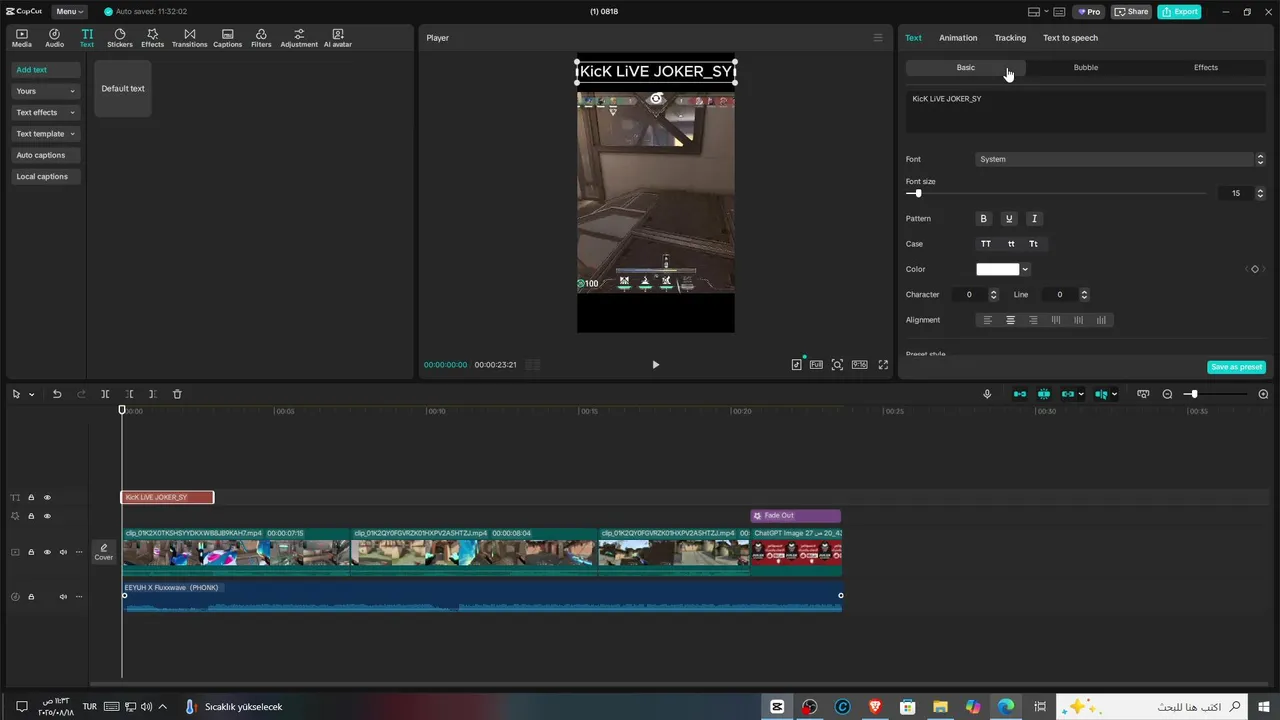Click the timeline zoom-in magnifier
The height and width of the screenshot is (720, 1280).
[x=1263, y=394]
